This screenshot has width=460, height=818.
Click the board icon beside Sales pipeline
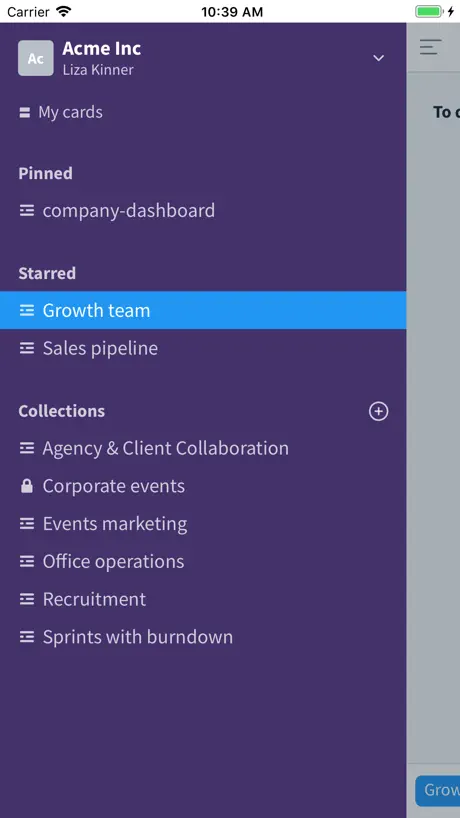(27, 348)
